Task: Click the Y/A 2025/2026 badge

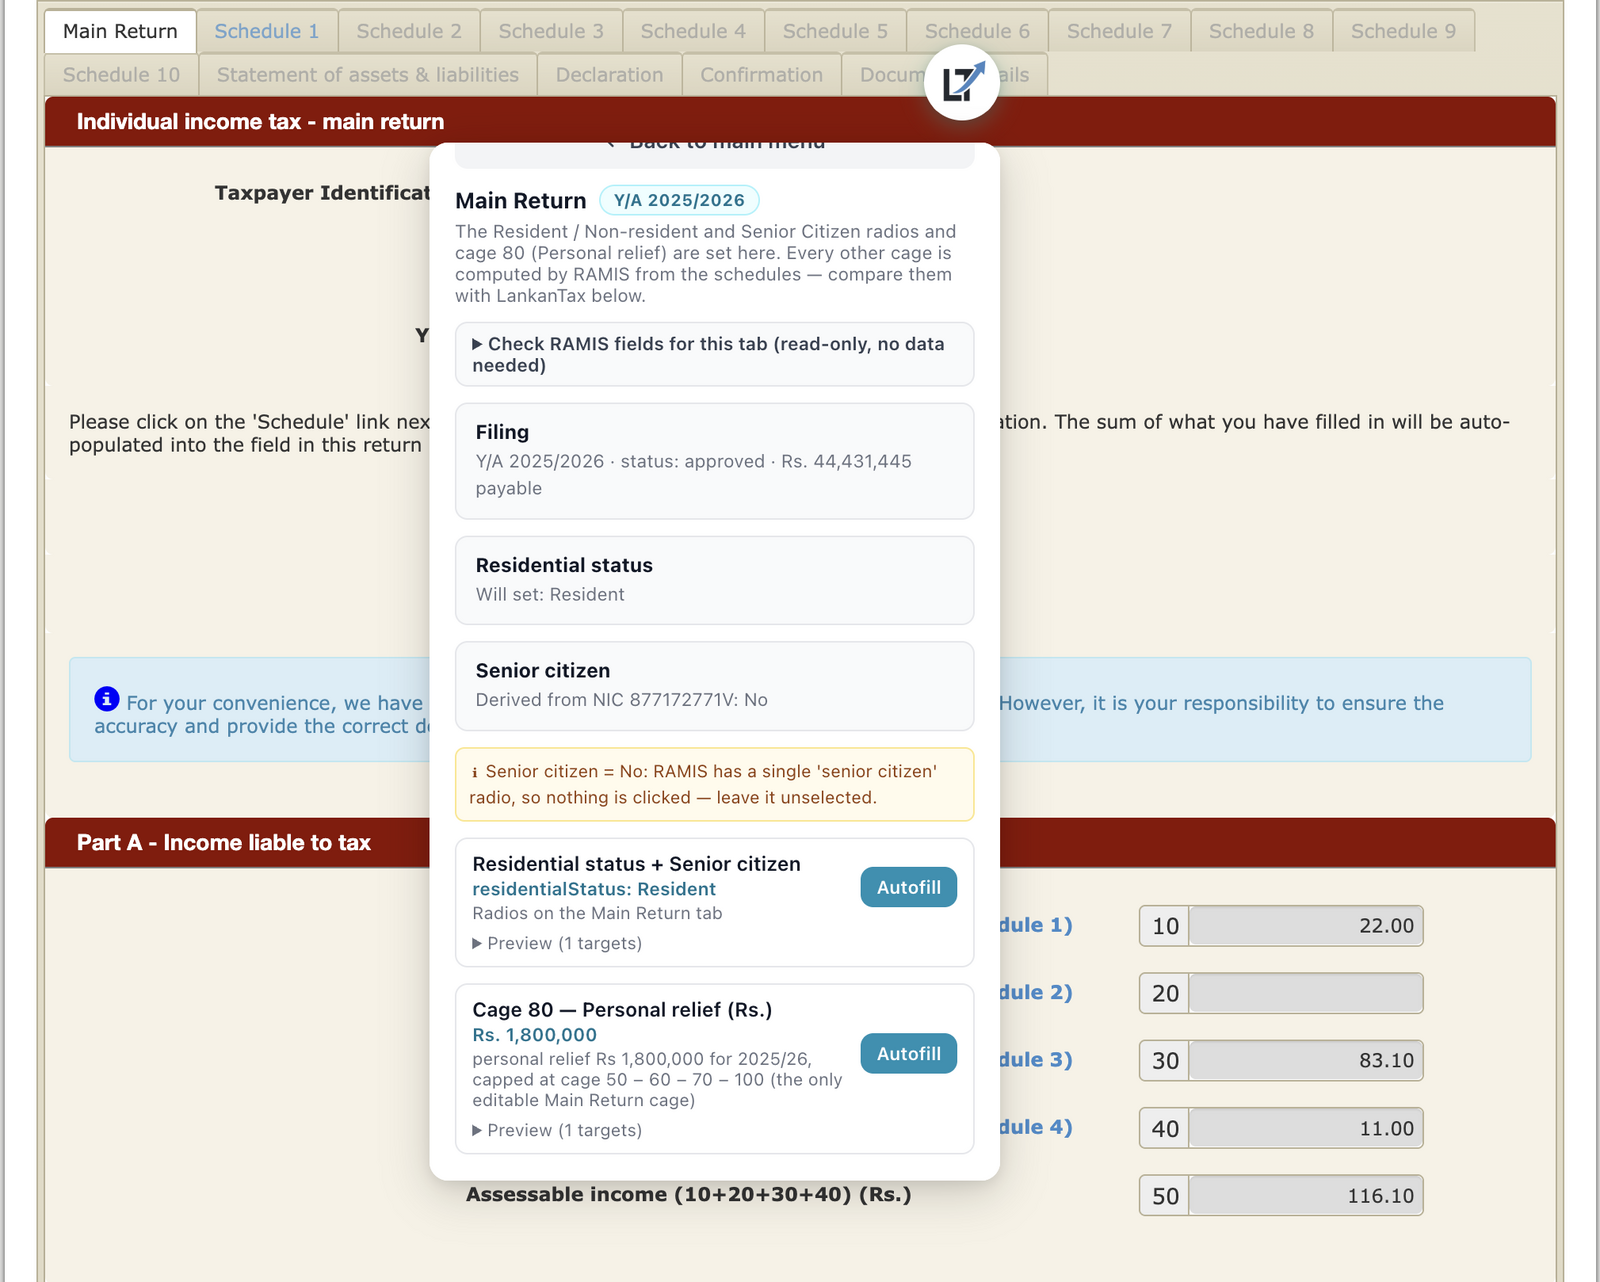Action: point(679,200)
